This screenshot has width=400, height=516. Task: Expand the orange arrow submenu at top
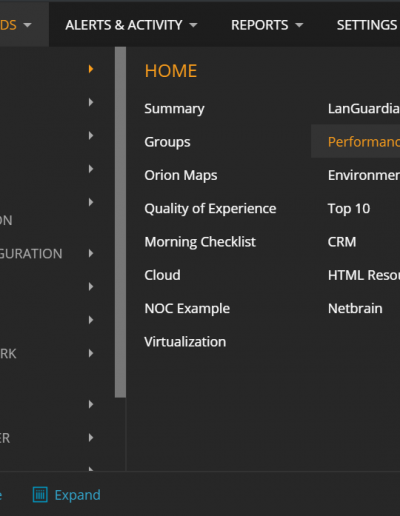[x=91, y=69]
